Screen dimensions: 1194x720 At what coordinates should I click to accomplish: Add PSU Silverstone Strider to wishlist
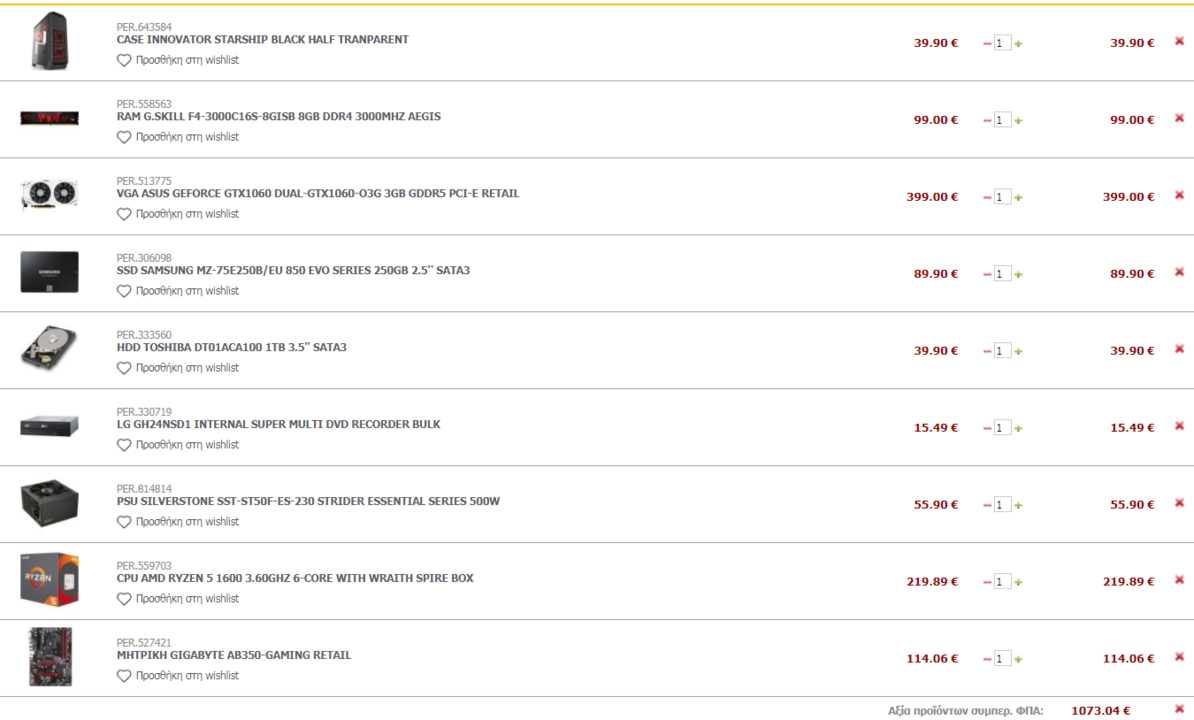pyautogui.click(x=177, y=521)
